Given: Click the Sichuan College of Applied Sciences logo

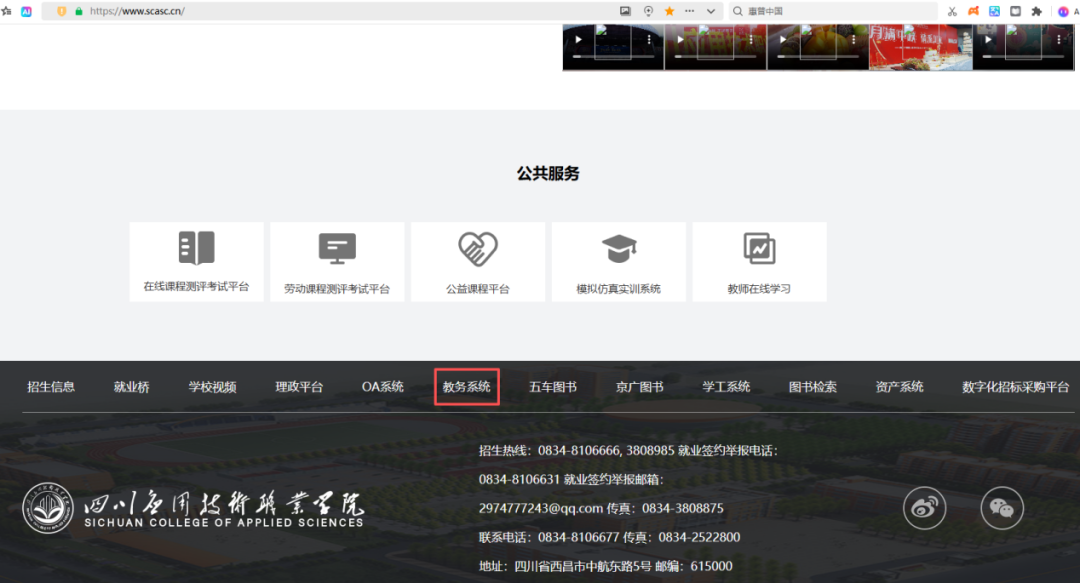Looking at the screenshot, I should [x=193, y=509].
